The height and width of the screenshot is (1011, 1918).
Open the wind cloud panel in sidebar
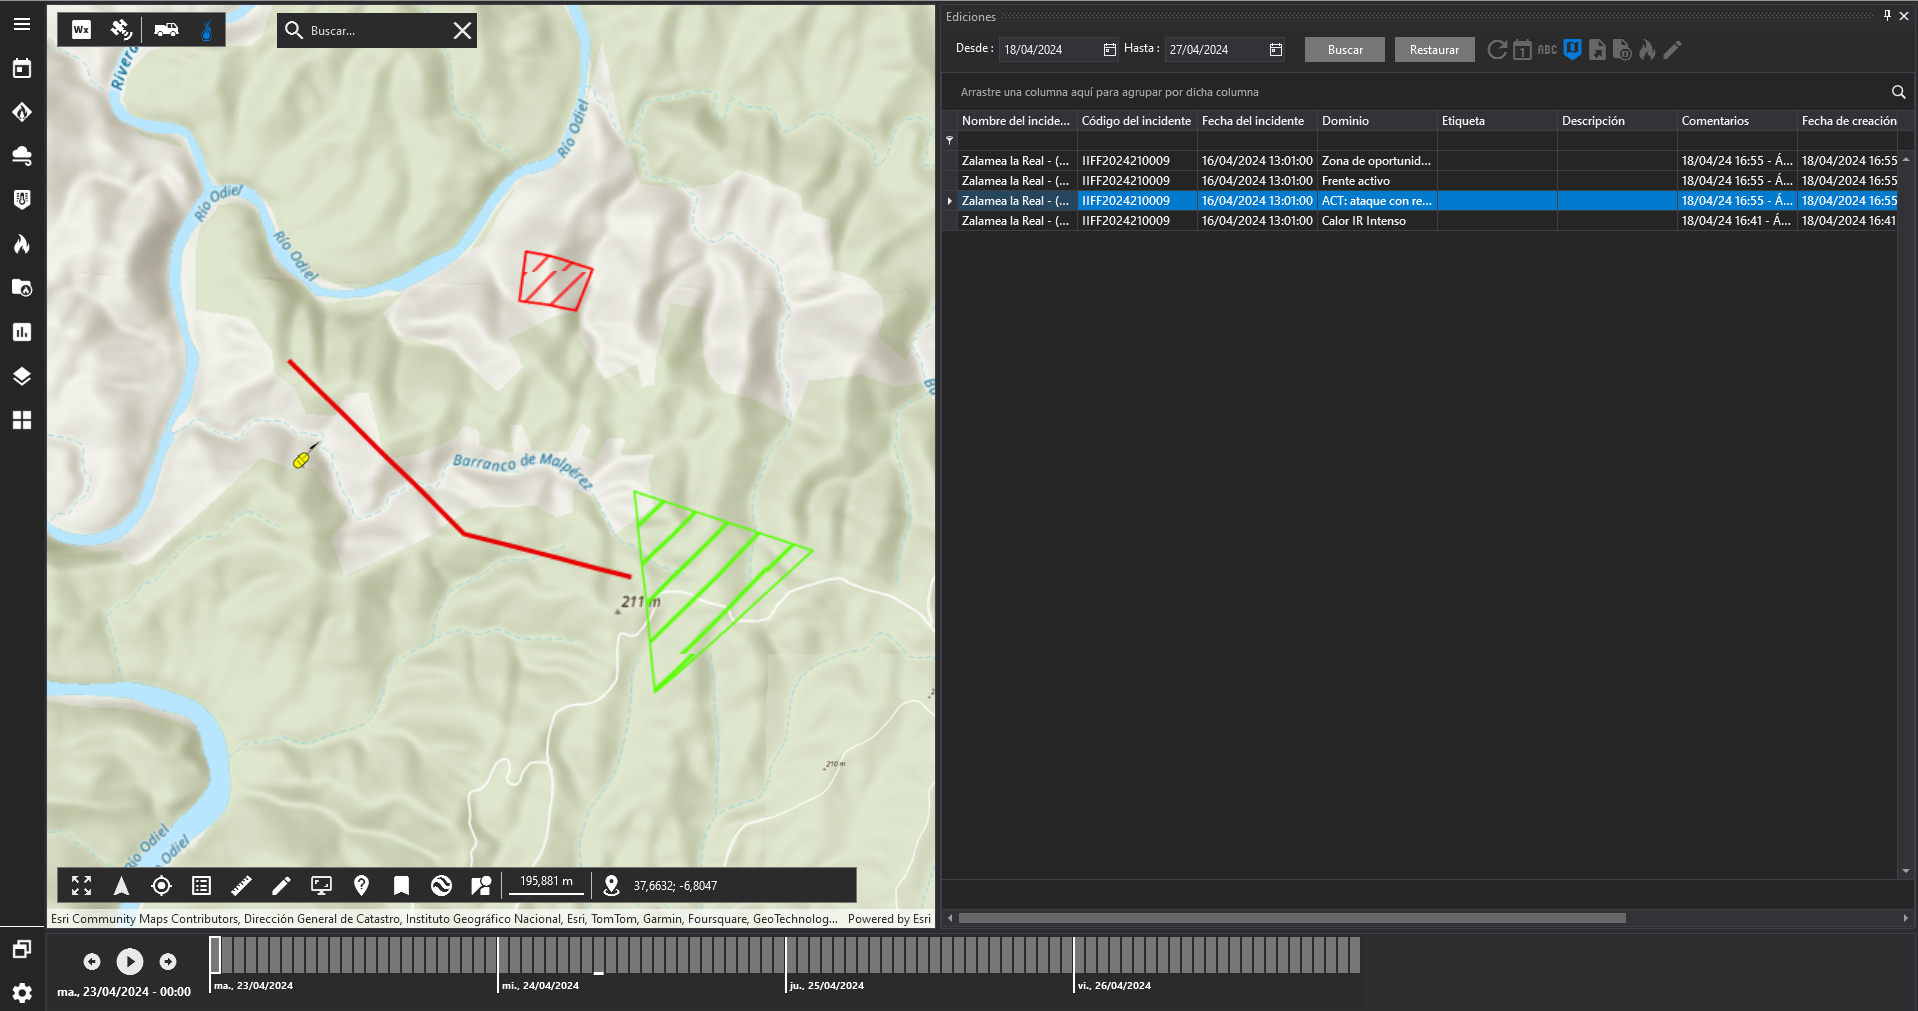[x=22, y=156]
